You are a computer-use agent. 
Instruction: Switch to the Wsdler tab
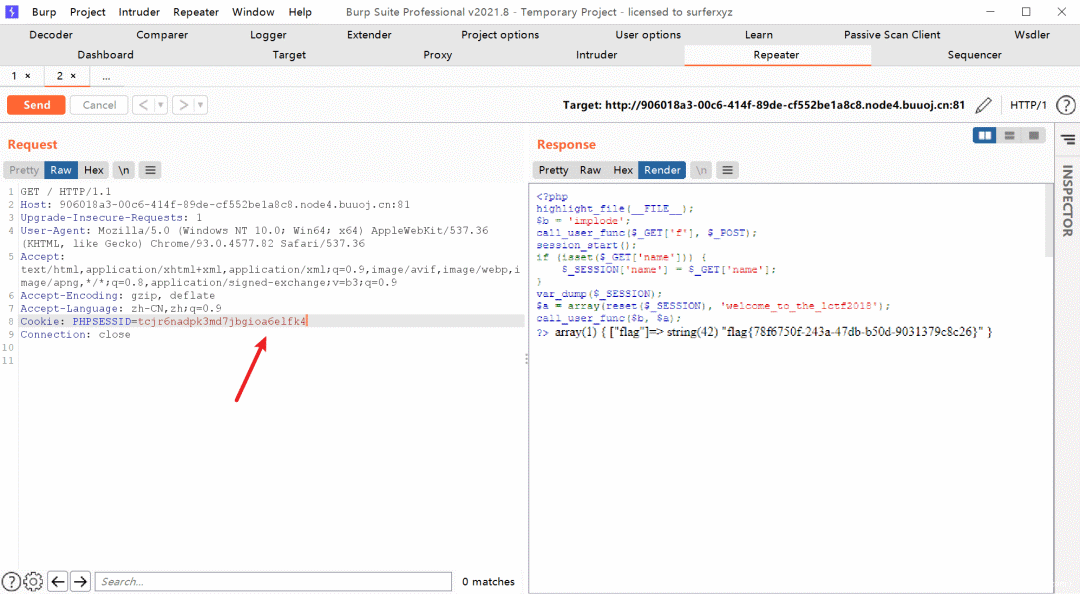tap(1032, 34)
